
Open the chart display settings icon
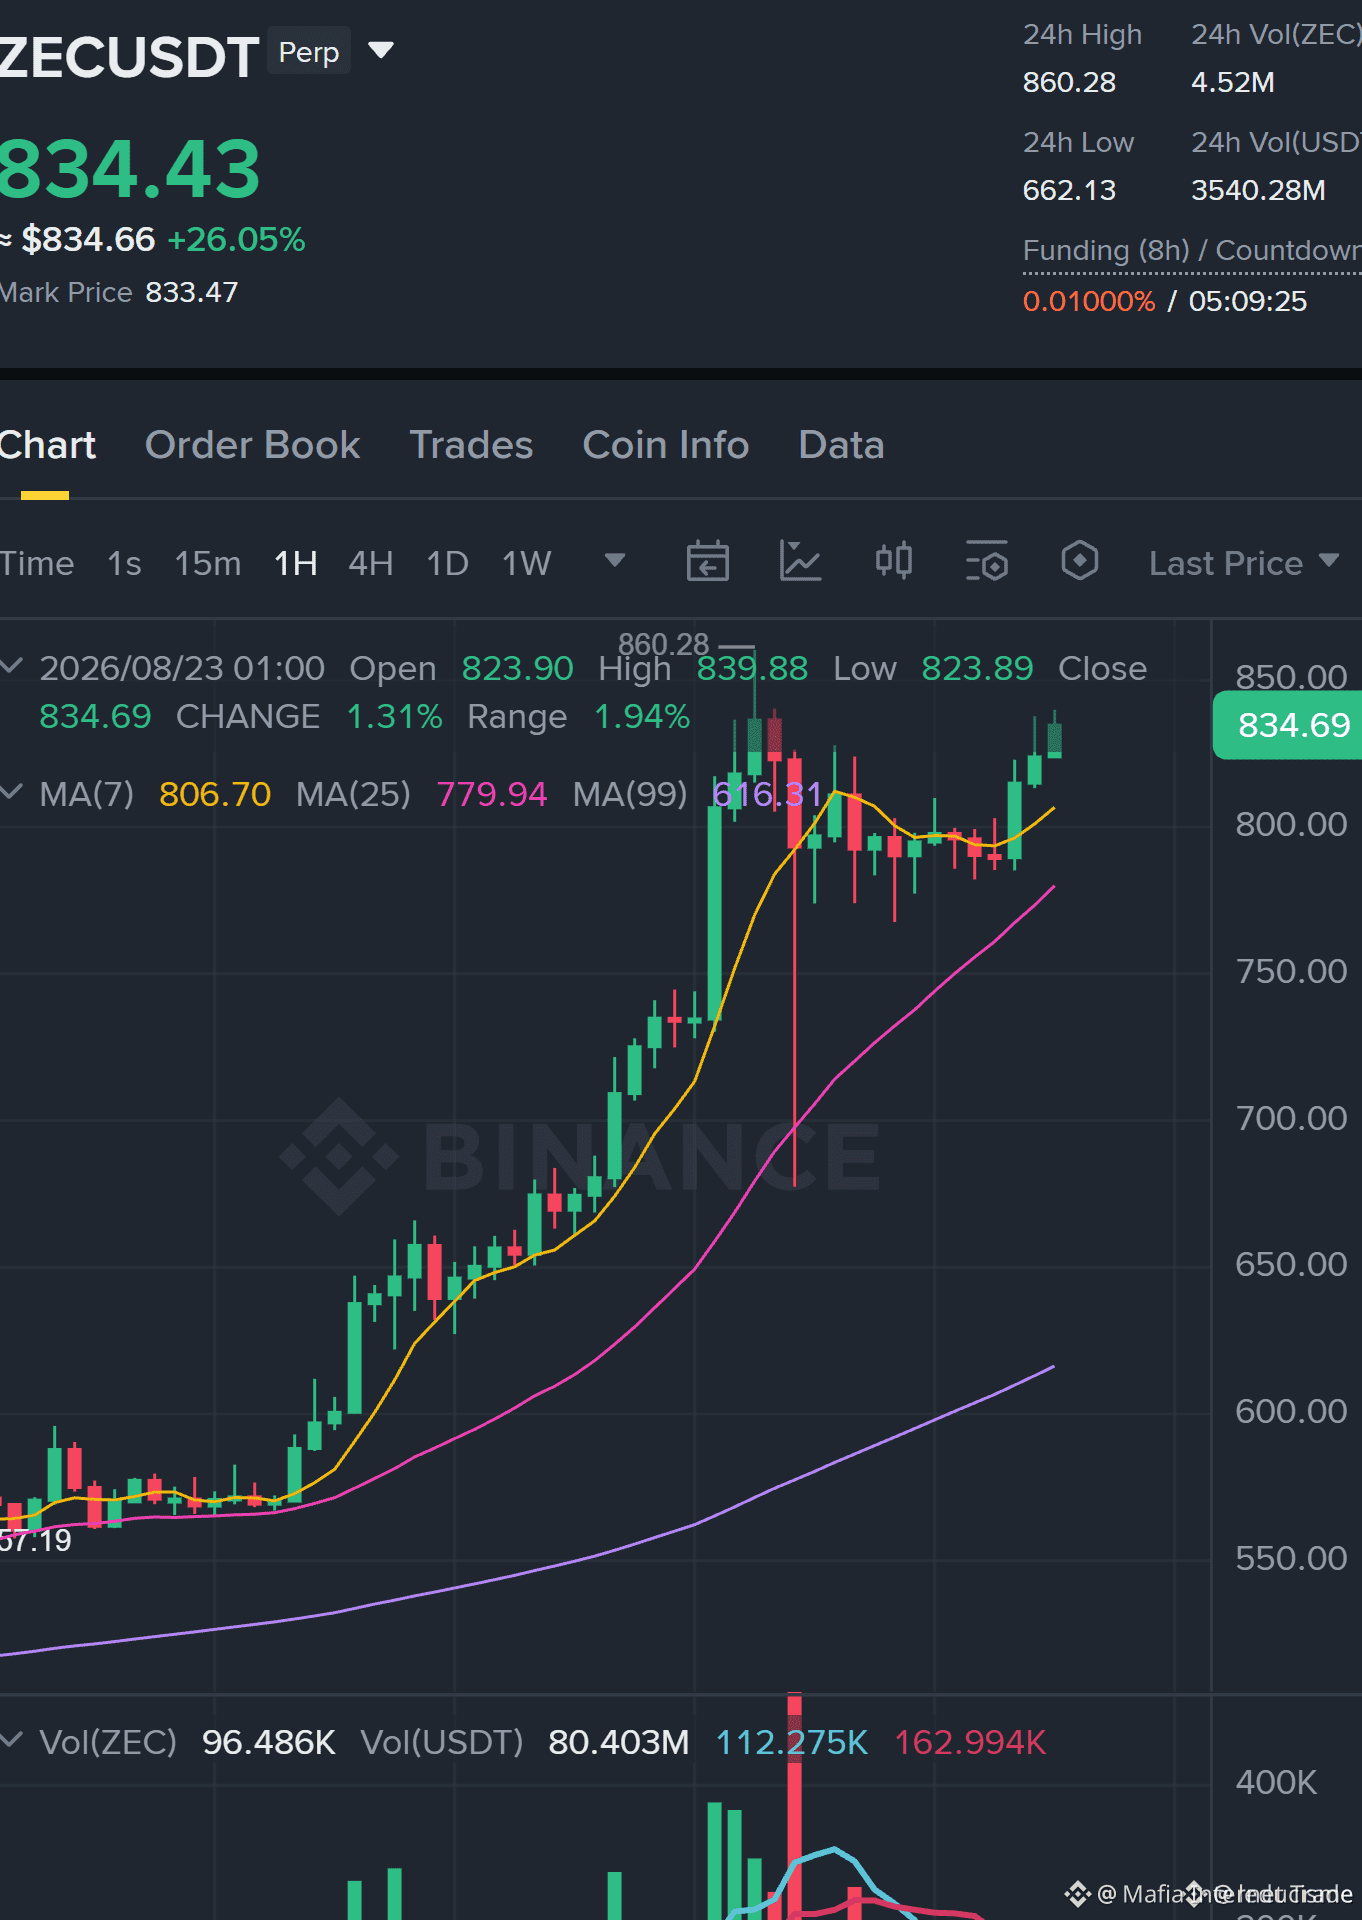pos(987,561)
